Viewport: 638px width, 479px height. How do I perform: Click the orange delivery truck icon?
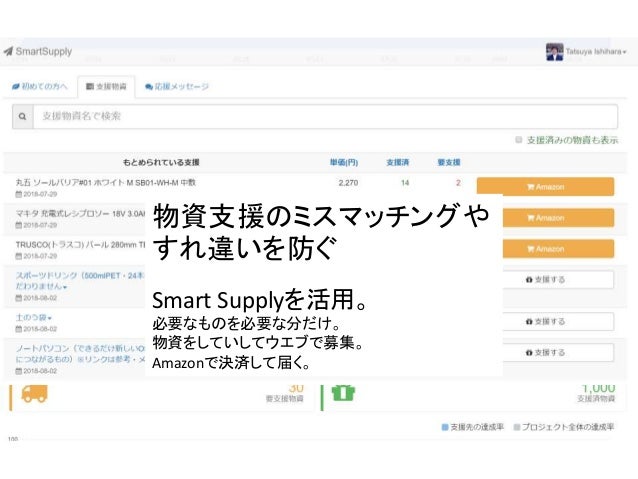pyautogui.click(x=34, y=394)
